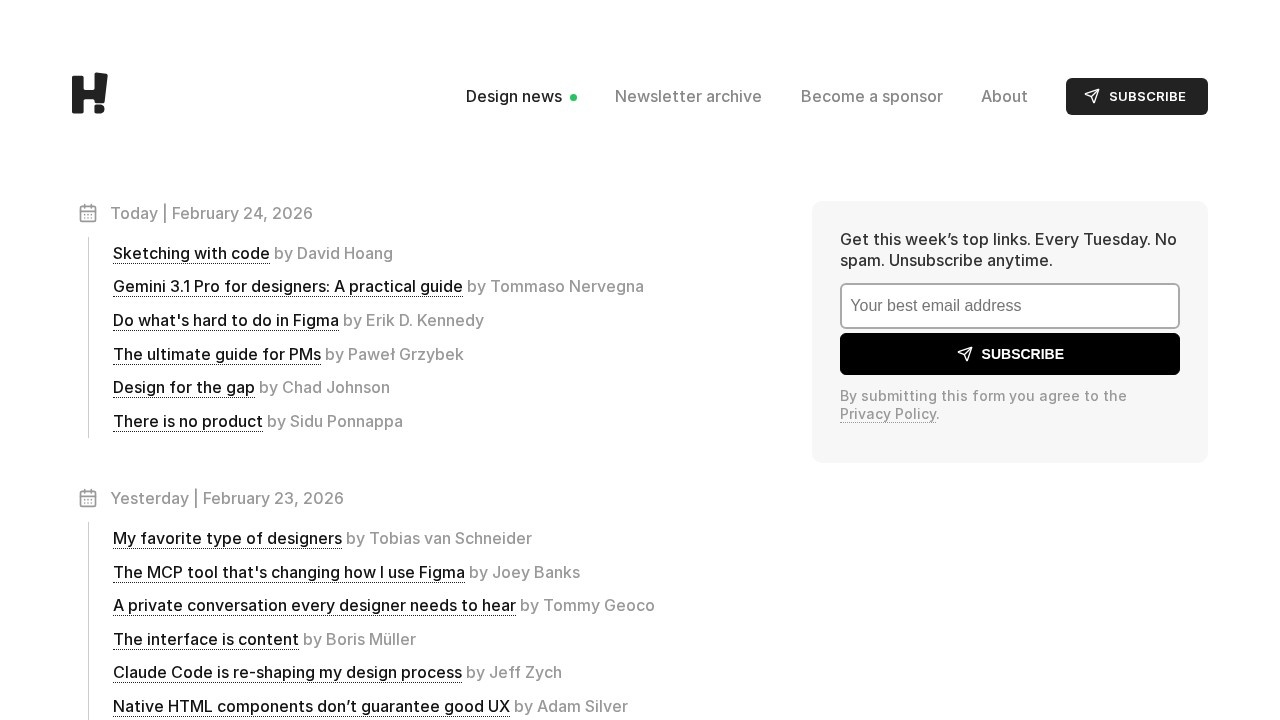1280x720 pixels.
Task: Focus the email address input field
Action: 1010,306
